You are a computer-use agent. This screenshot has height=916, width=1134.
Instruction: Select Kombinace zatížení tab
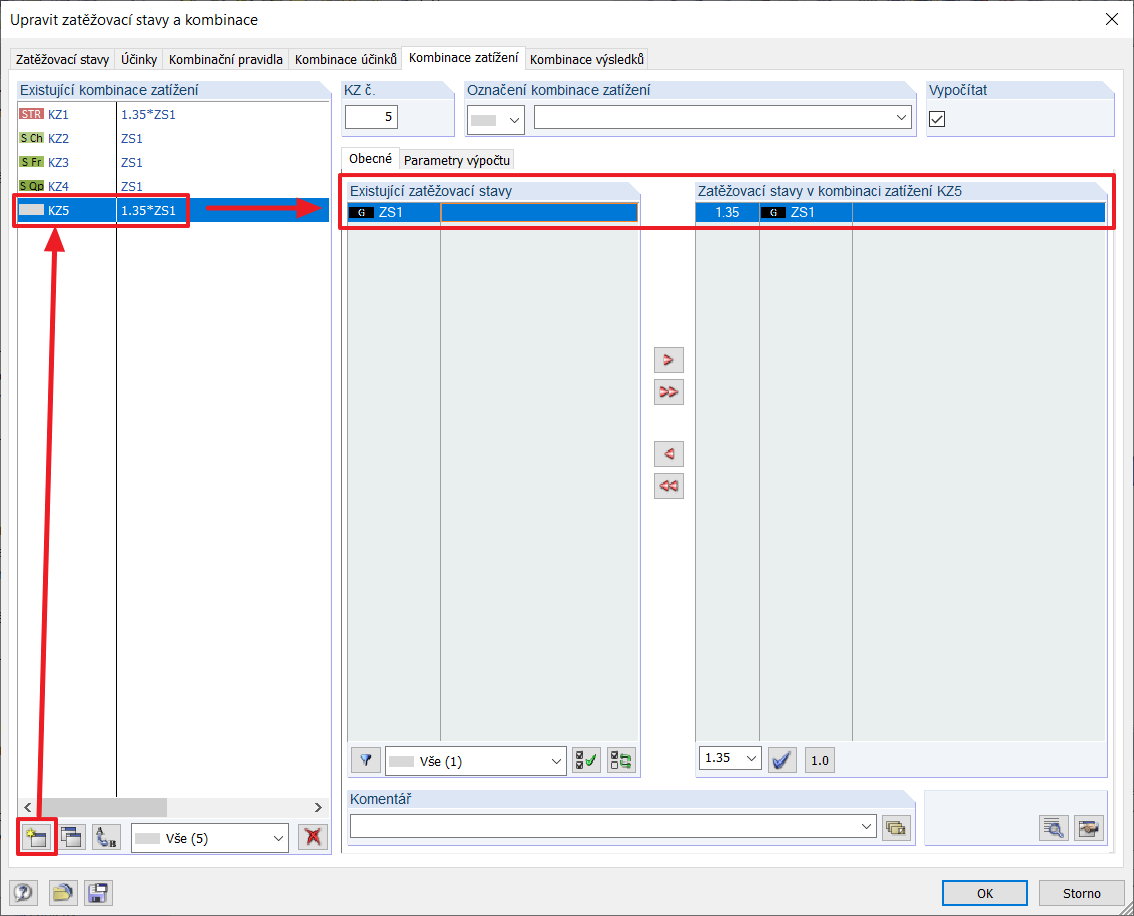pyautogui.click(x=464, y=57)
